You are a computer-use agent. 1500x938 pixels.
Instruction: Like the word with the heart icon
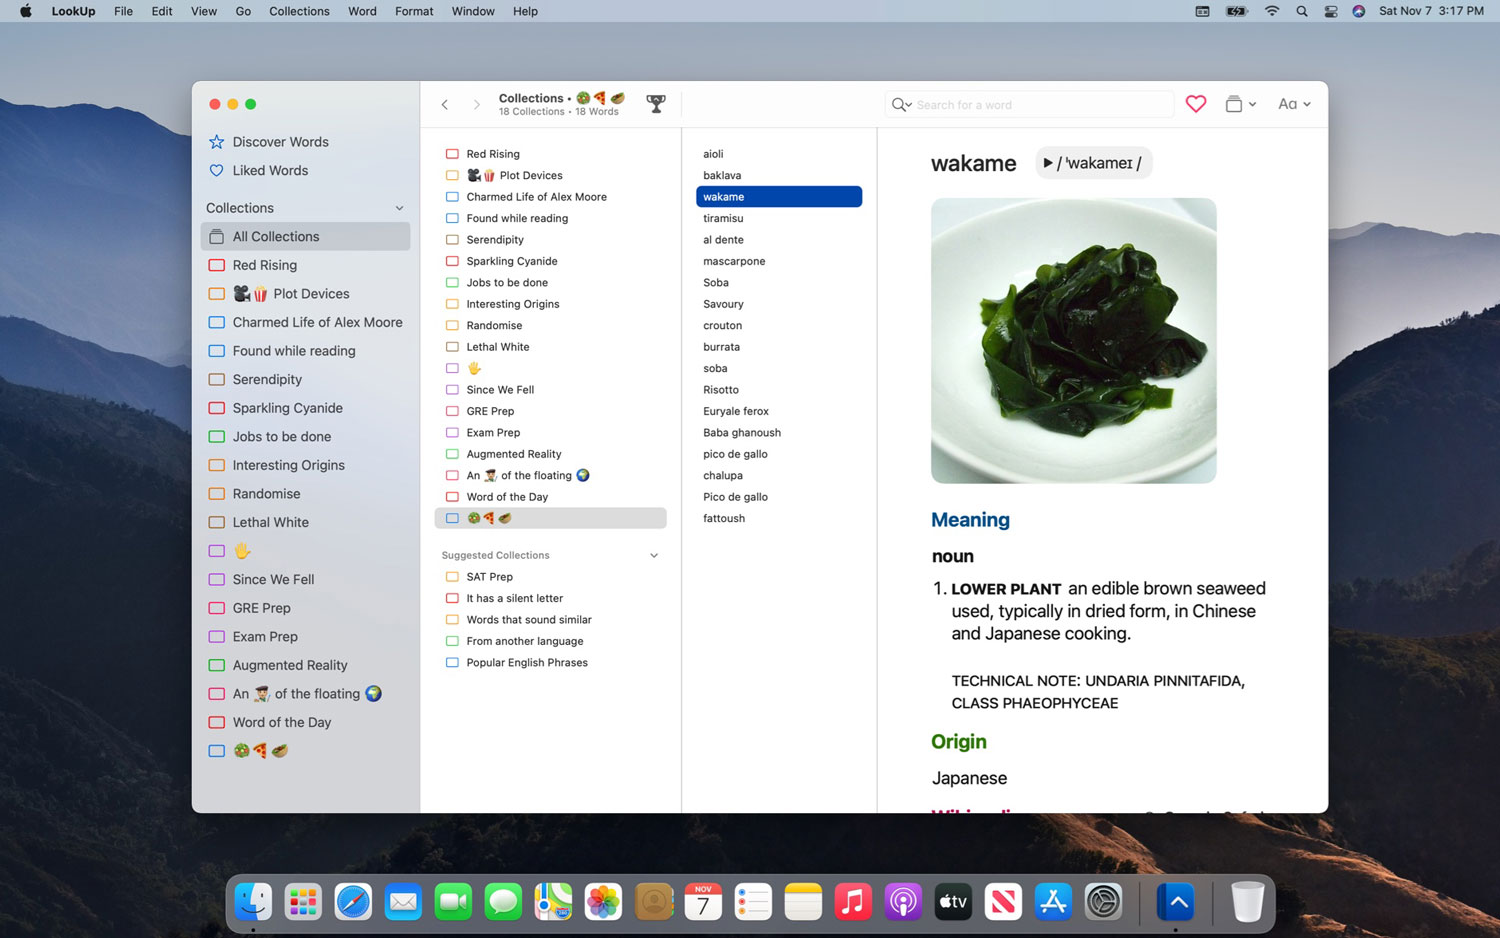click(1195, 104)
